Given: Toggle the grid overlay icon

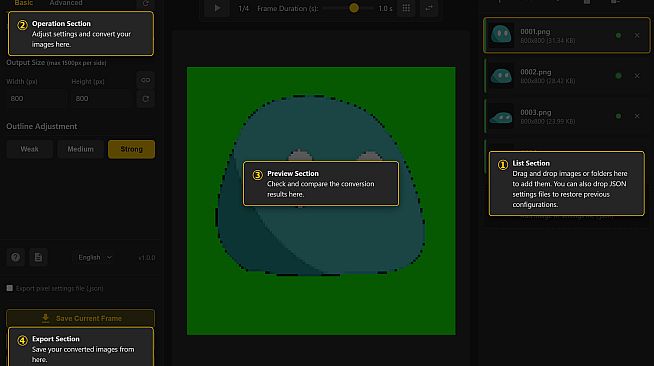Looking at the screenshot, I should (x=406, y=8).
